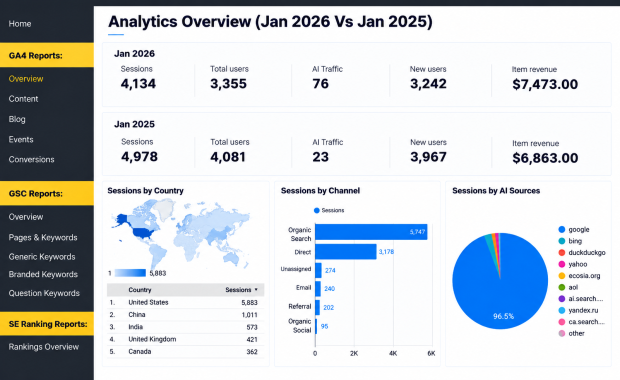620x380 pixels.
Task: Select the GA4 Reports section header
Action: [47, 55]
